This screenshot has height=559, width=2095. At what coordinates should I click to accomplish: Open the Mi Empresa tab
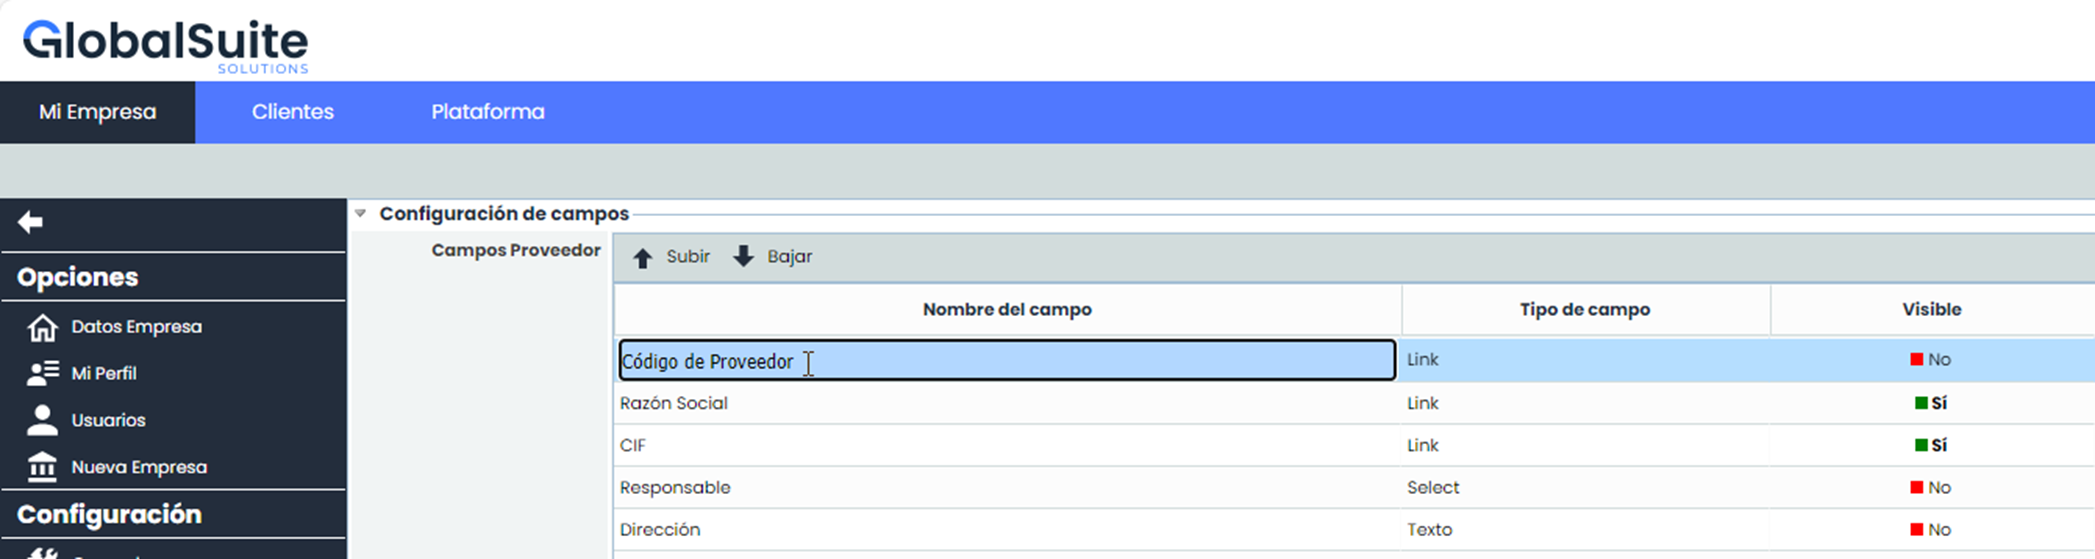click(97, 112)
